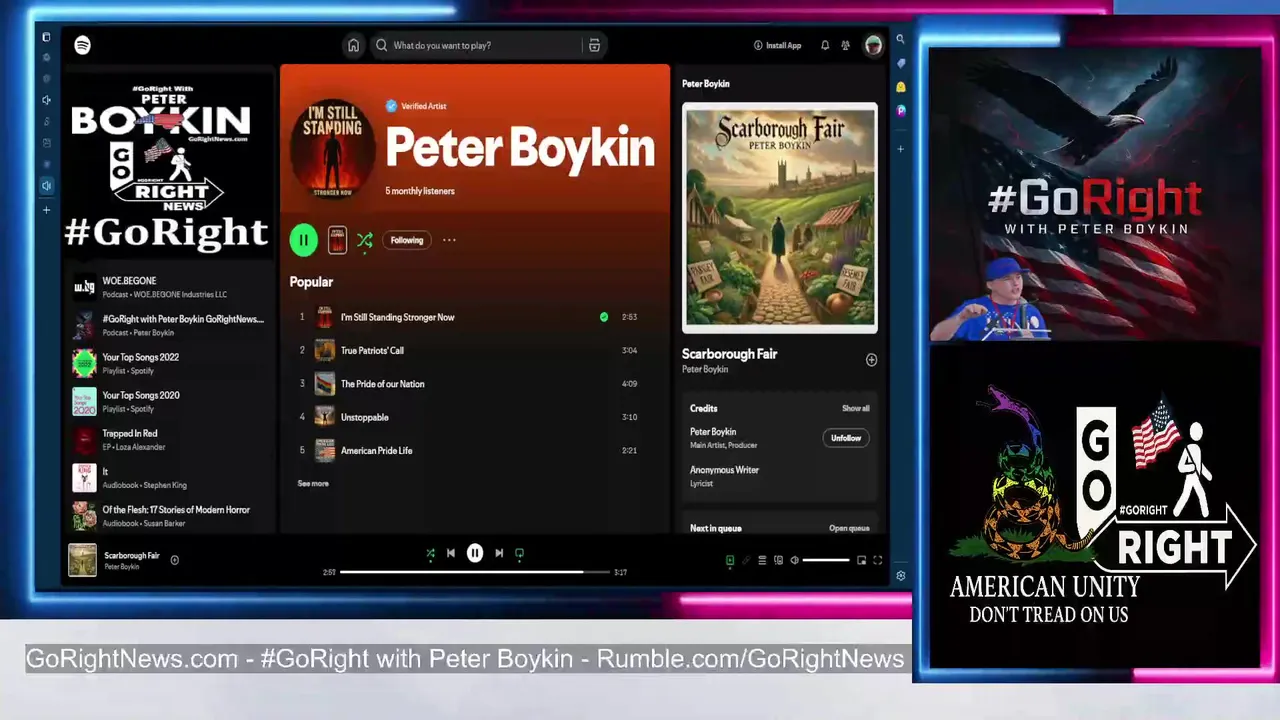Screen dimensions: 1280x720
Task: Mute with the volume speaker icon
Action: tap(794, 560)
